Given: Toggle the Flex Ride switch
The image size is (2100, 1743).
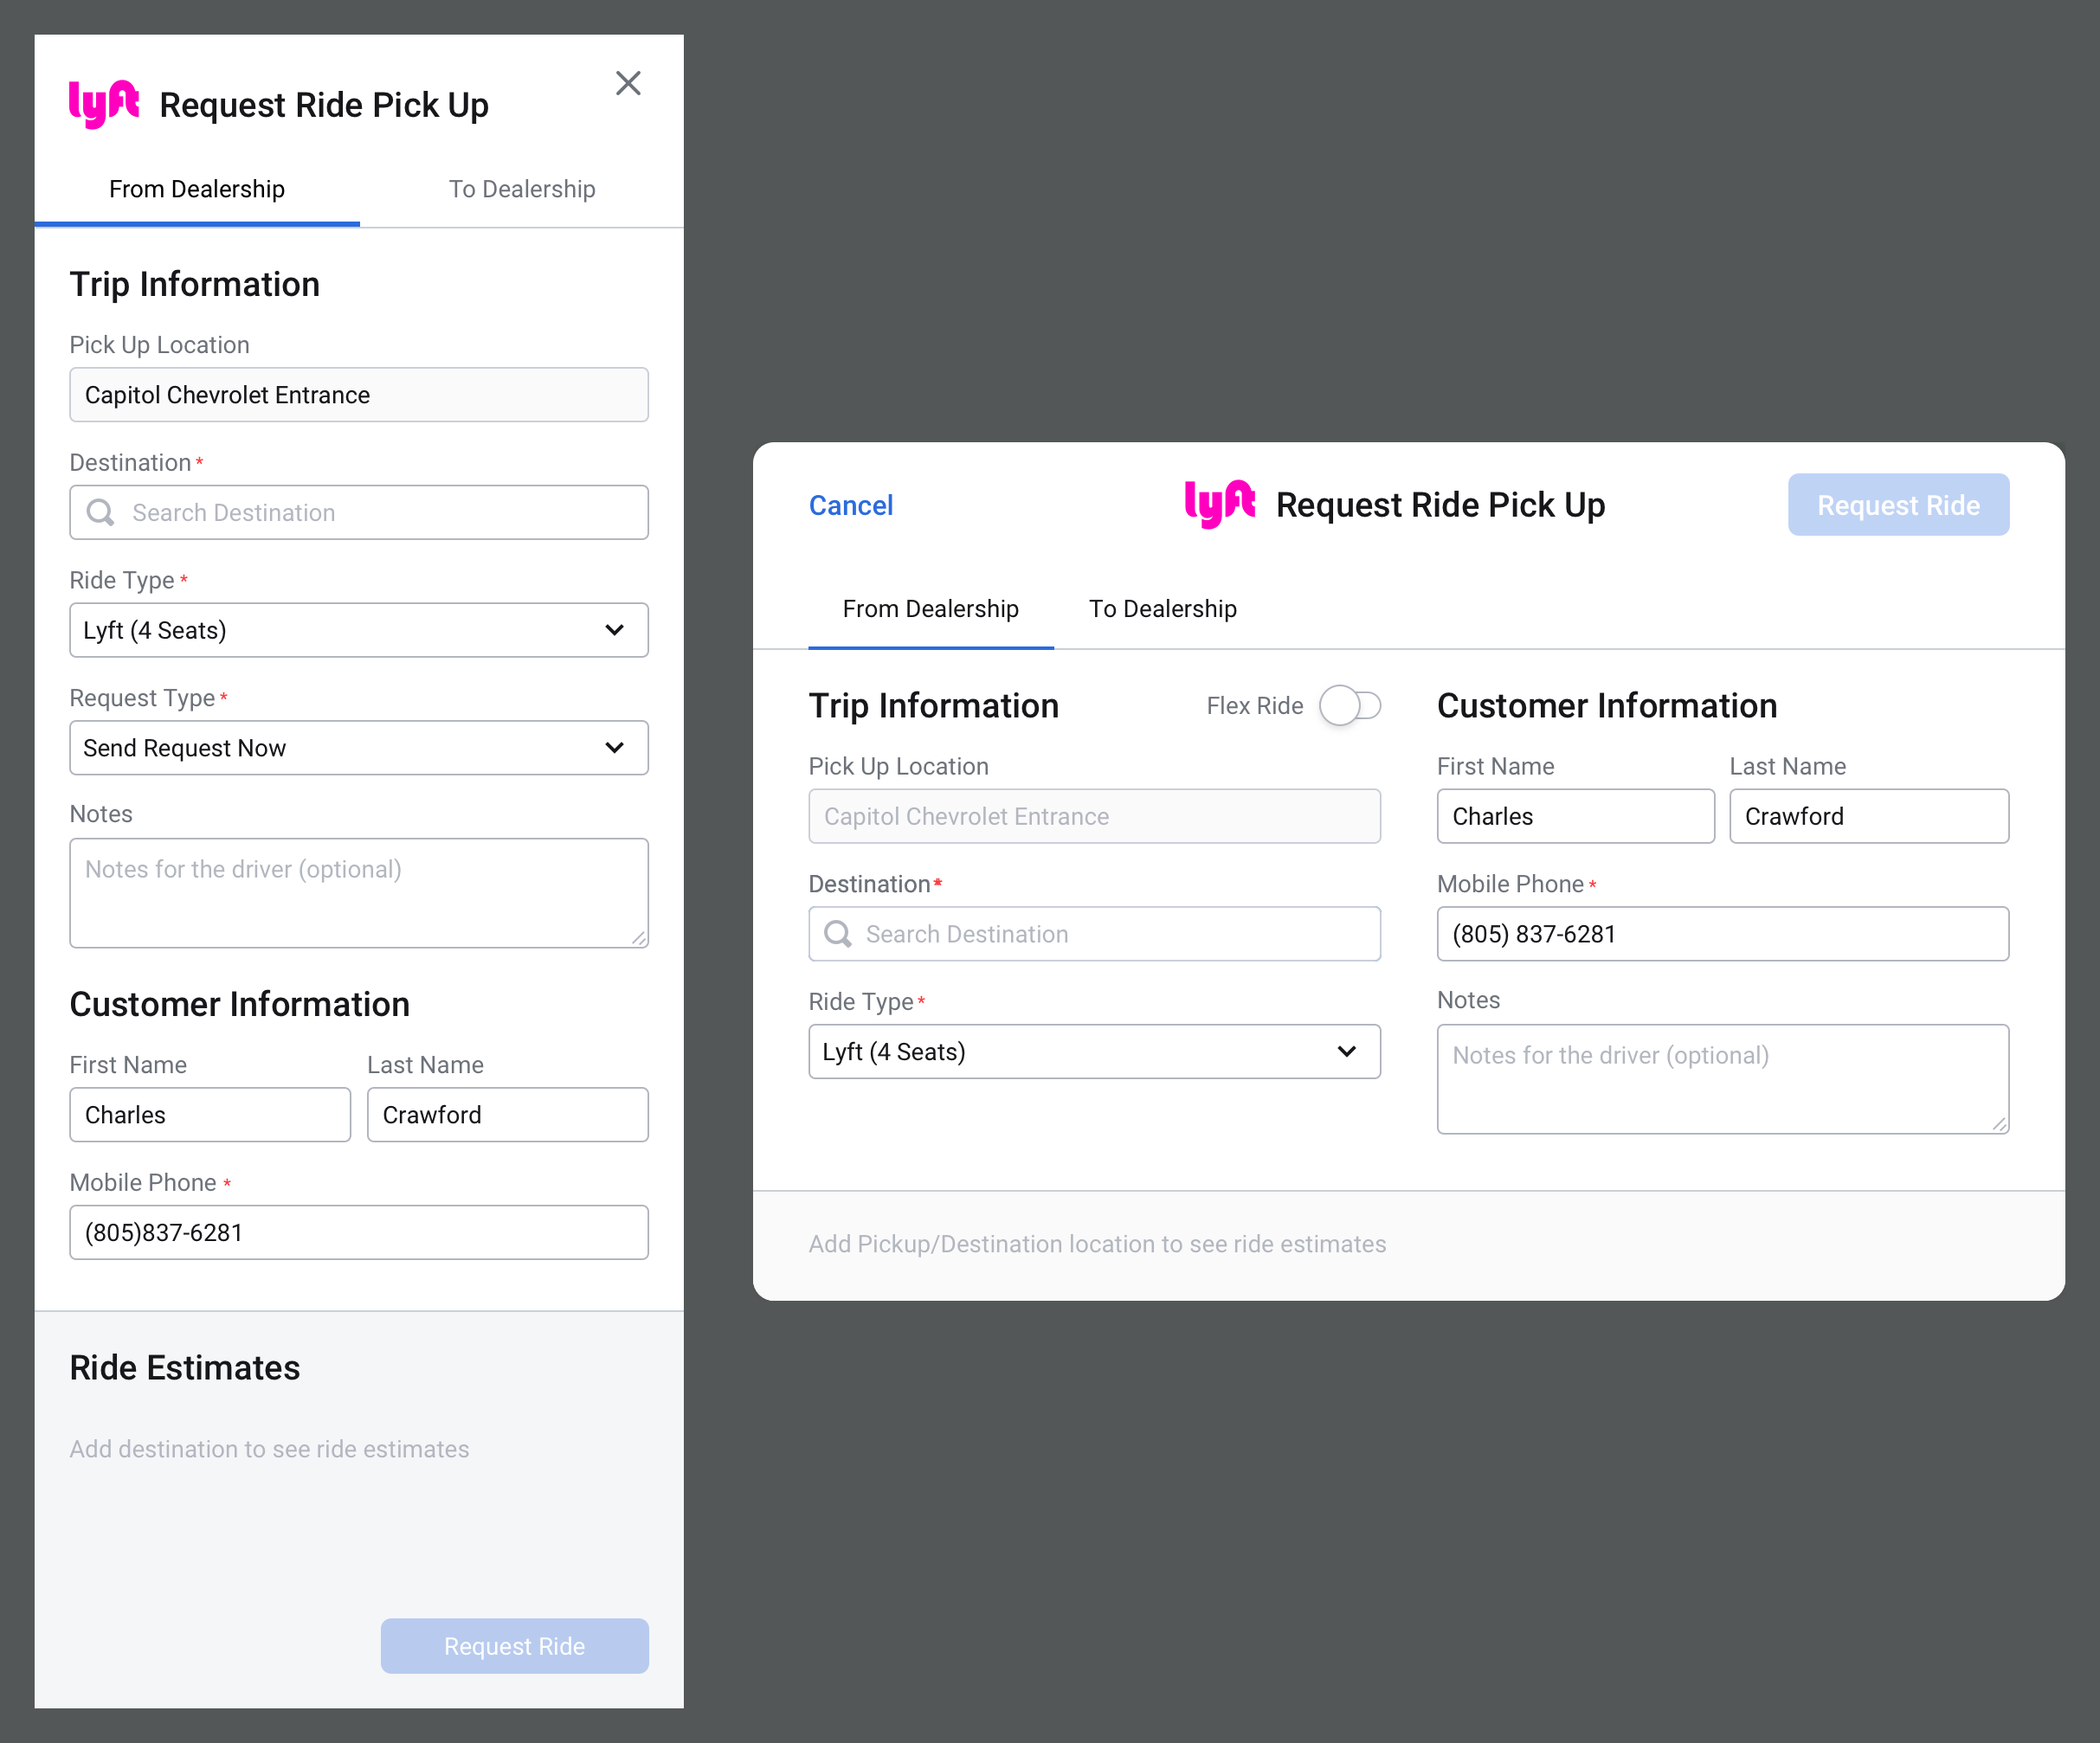Looking at the screenshot, I should coord(1350,706).
